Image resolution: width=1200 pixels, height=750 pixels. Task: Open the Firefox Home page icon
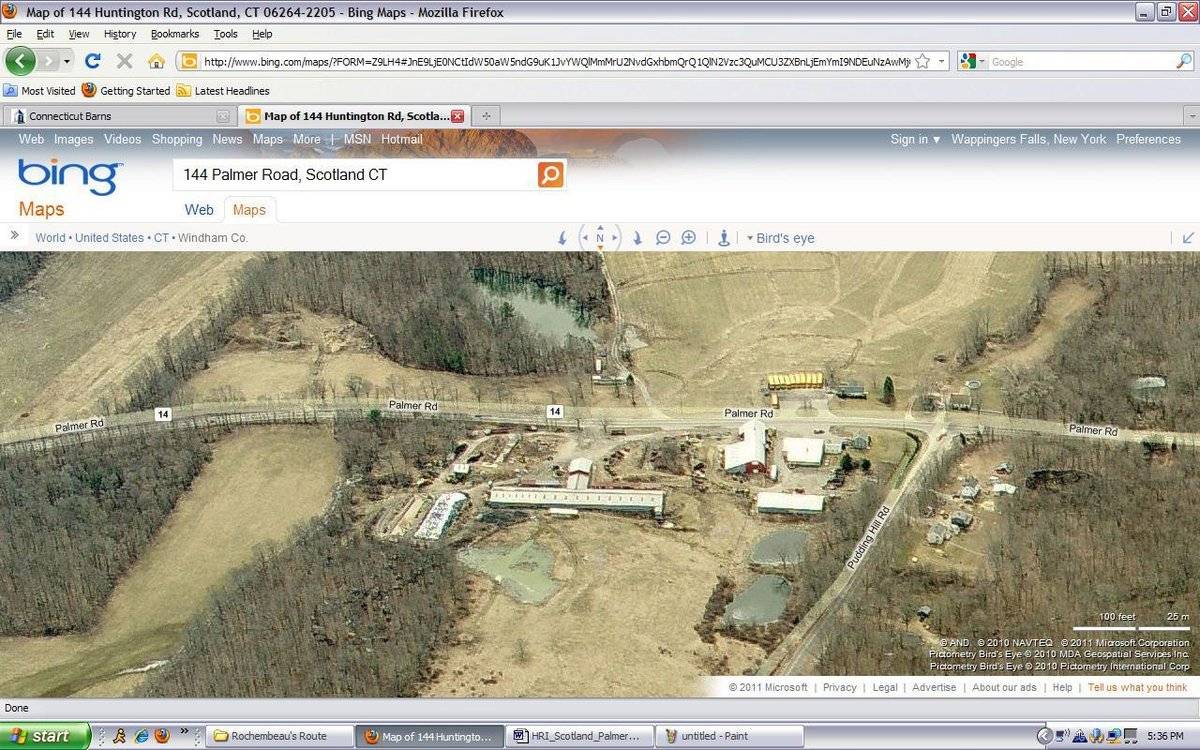pyautogui.click(x=155, y=60)
